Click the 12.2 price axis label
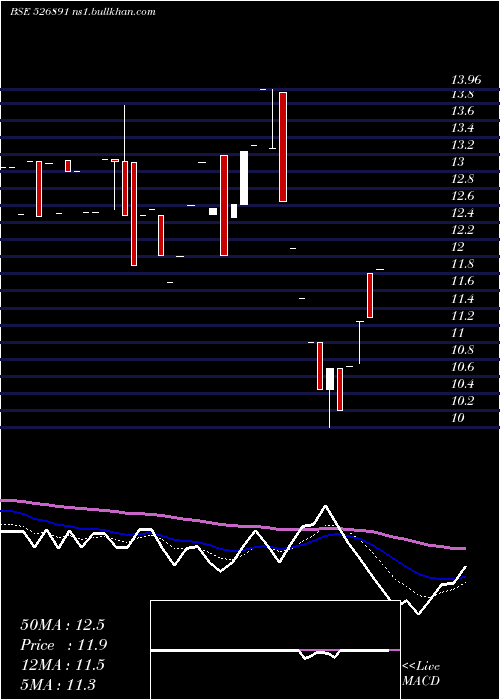The width and height of the screenshot is (500, 700). [462, 230]
